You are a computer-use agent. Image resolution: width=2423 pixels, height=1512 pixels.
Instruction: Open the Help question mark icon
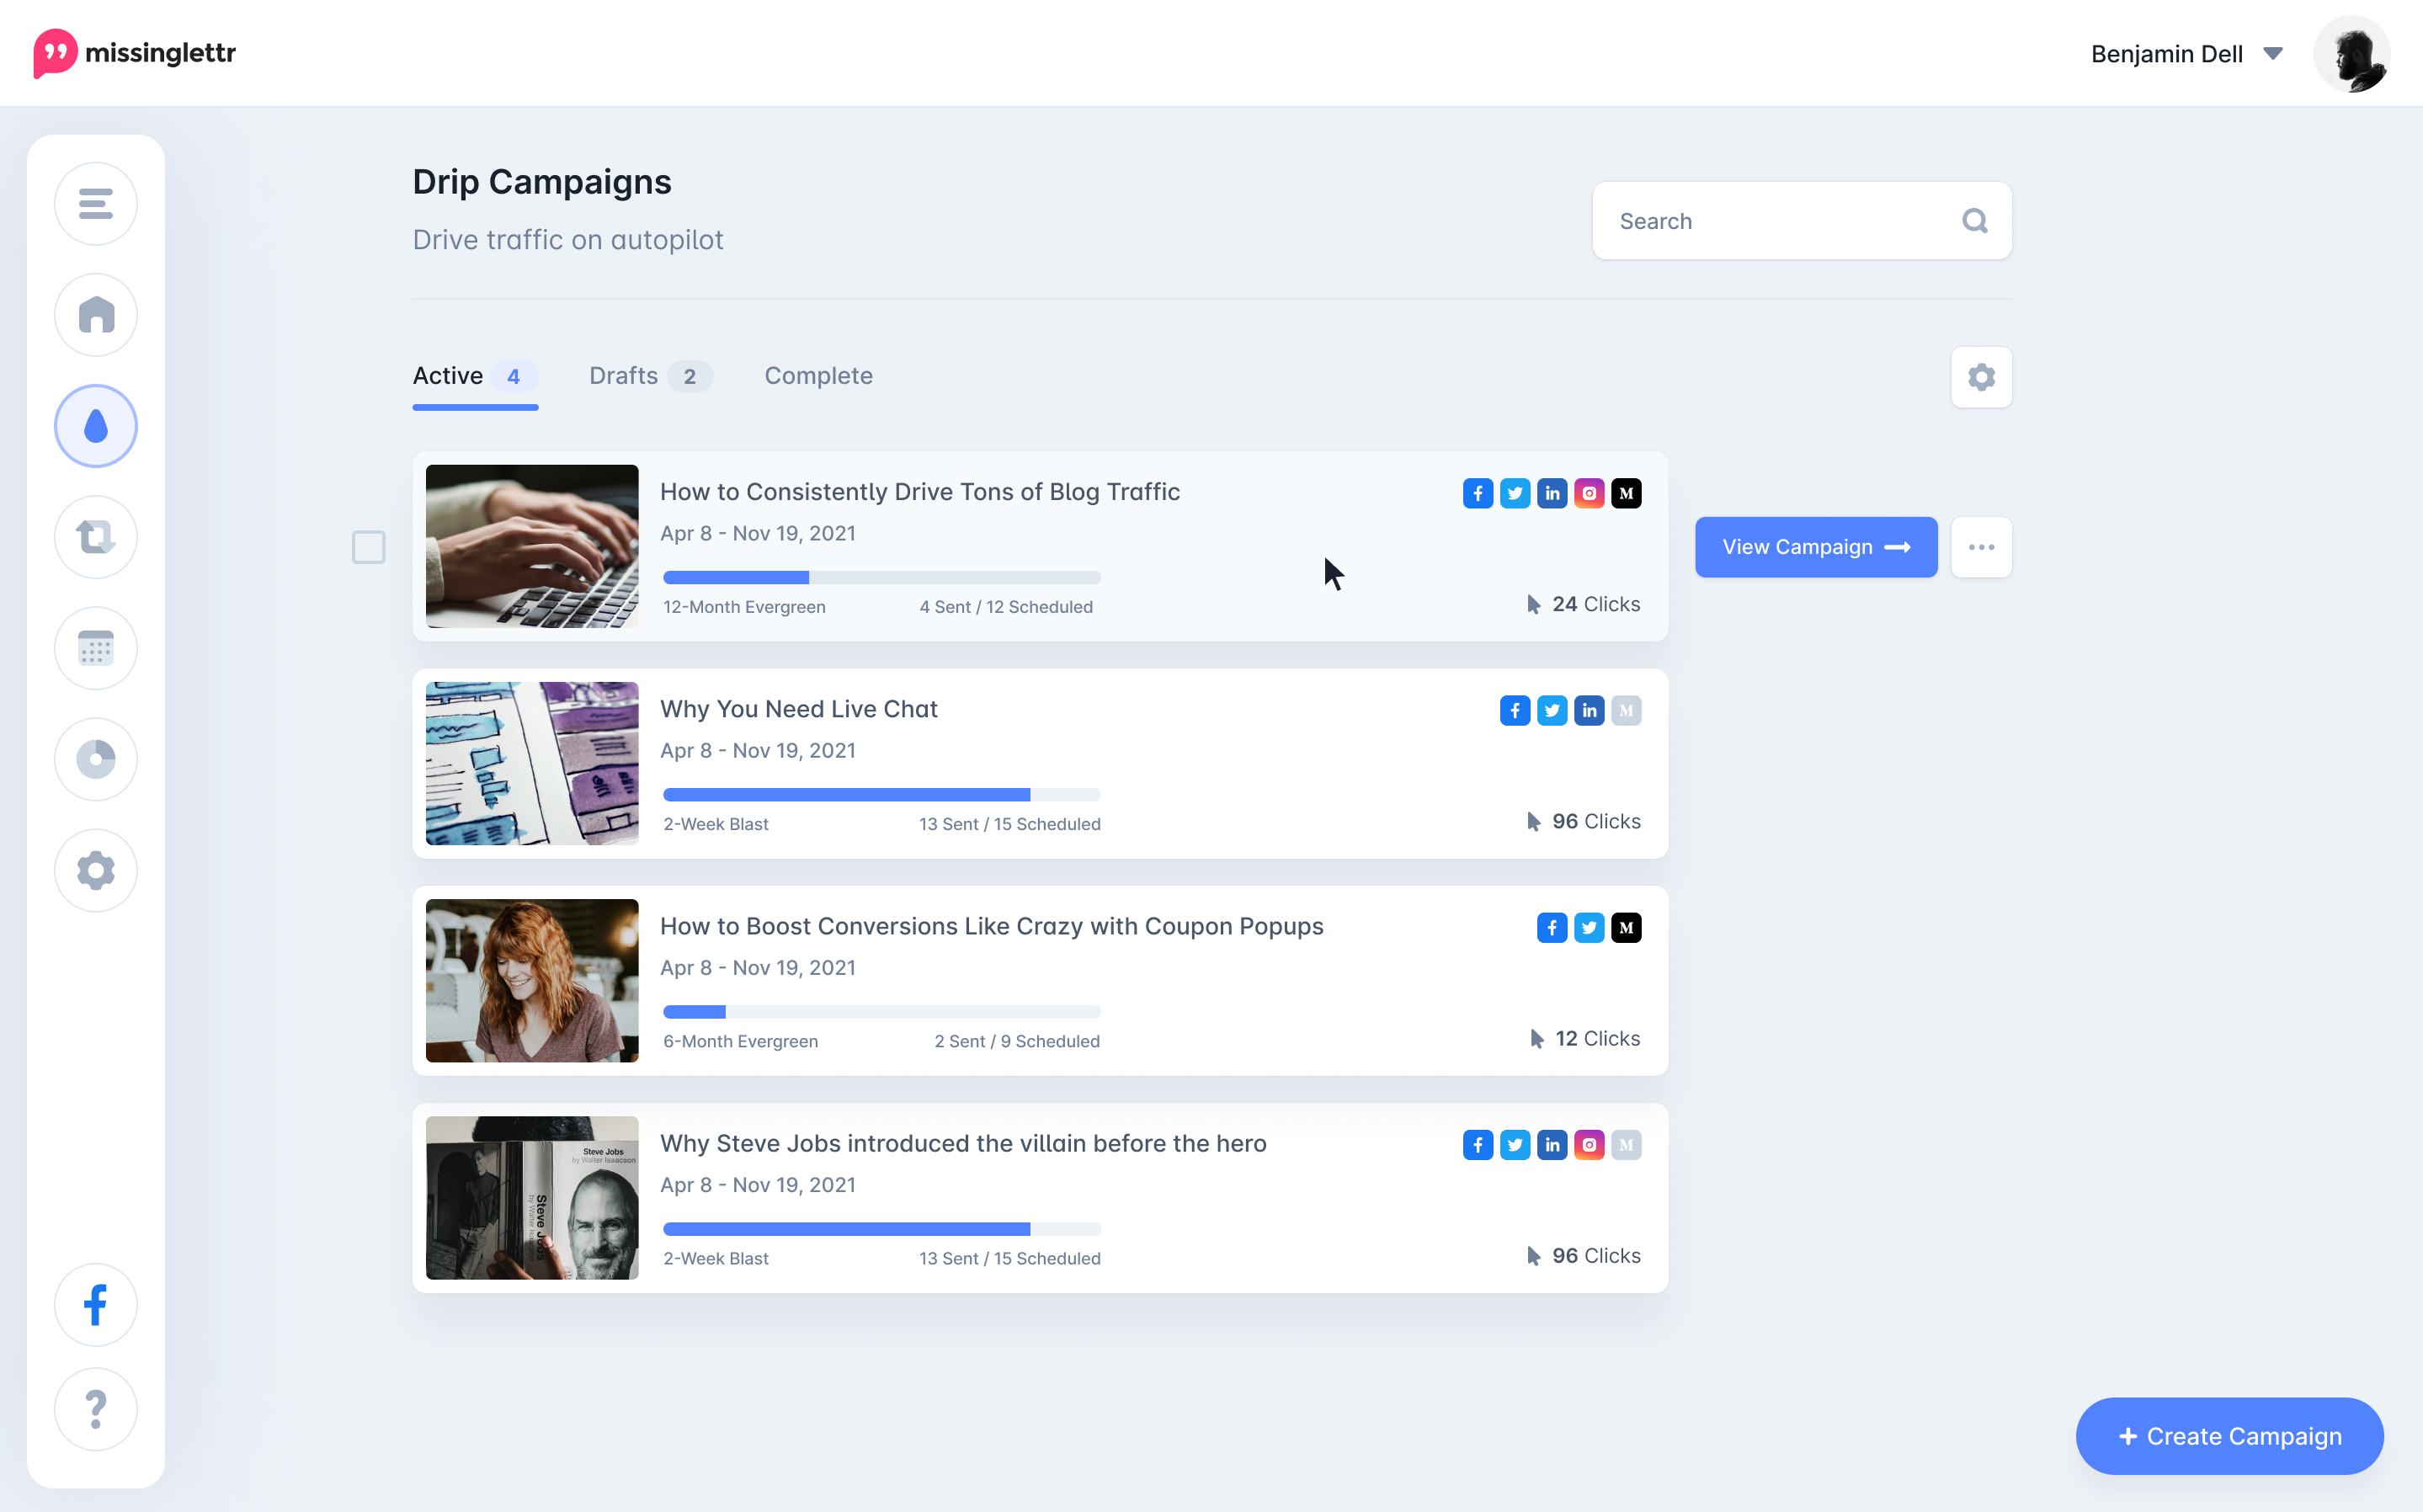[x=96, y=1409]
